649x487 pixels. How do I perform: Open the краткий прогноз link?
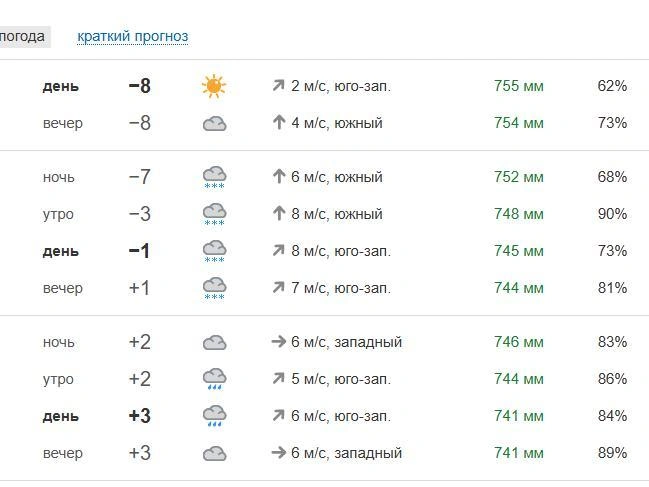(x=133, y=36)
